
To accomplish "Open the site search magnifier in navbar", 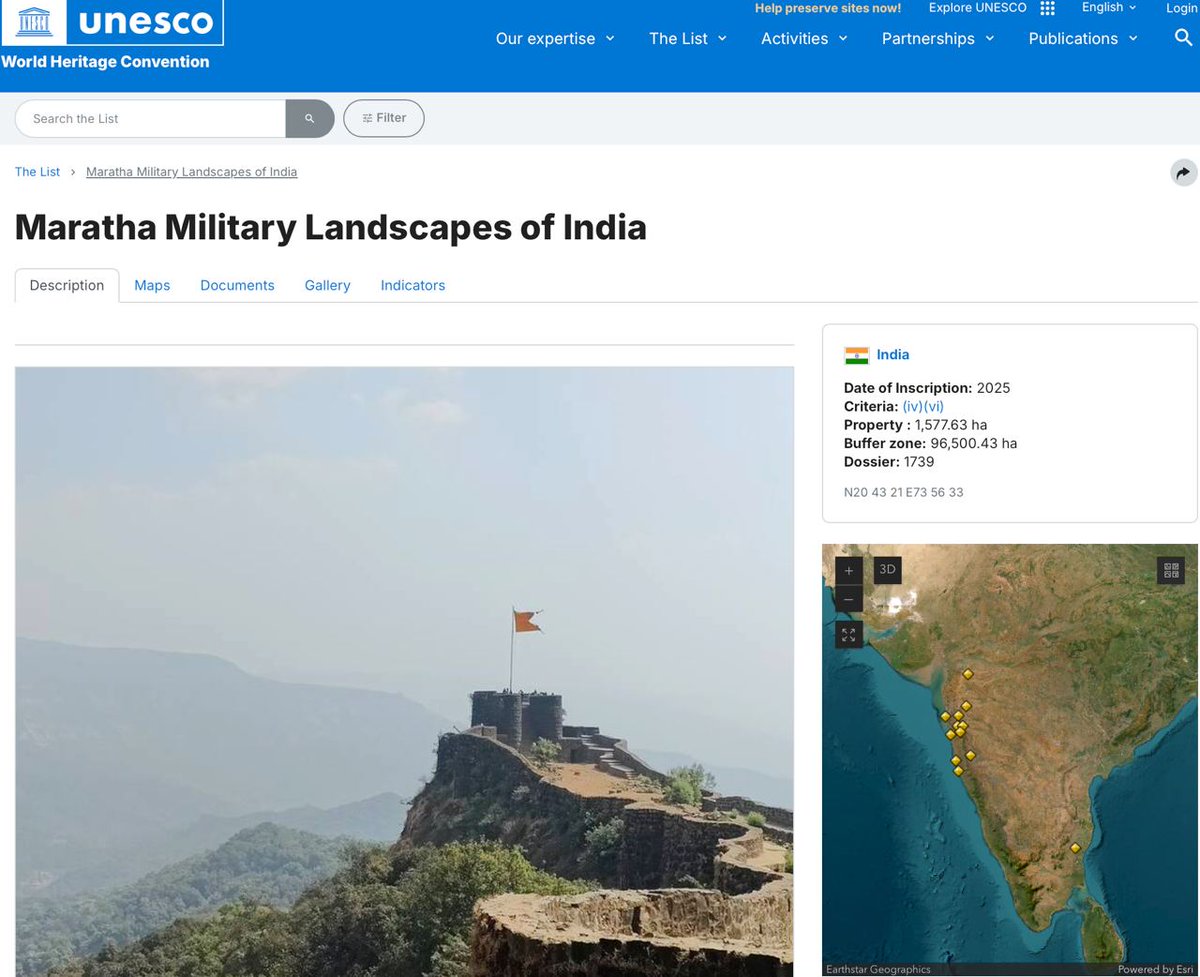I will click(1183, 38).
